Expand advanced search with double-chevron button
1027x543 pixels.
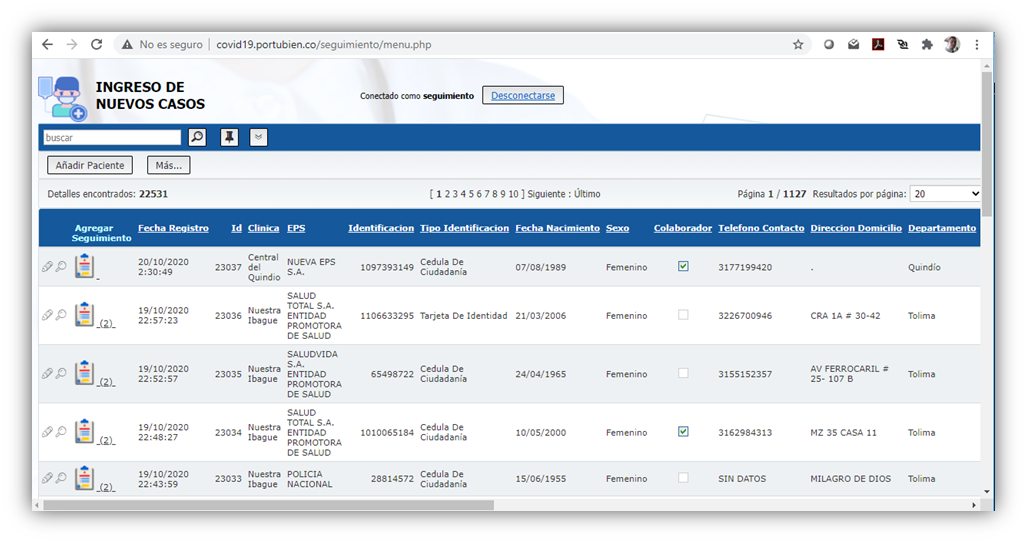click(x=258, y=138)
